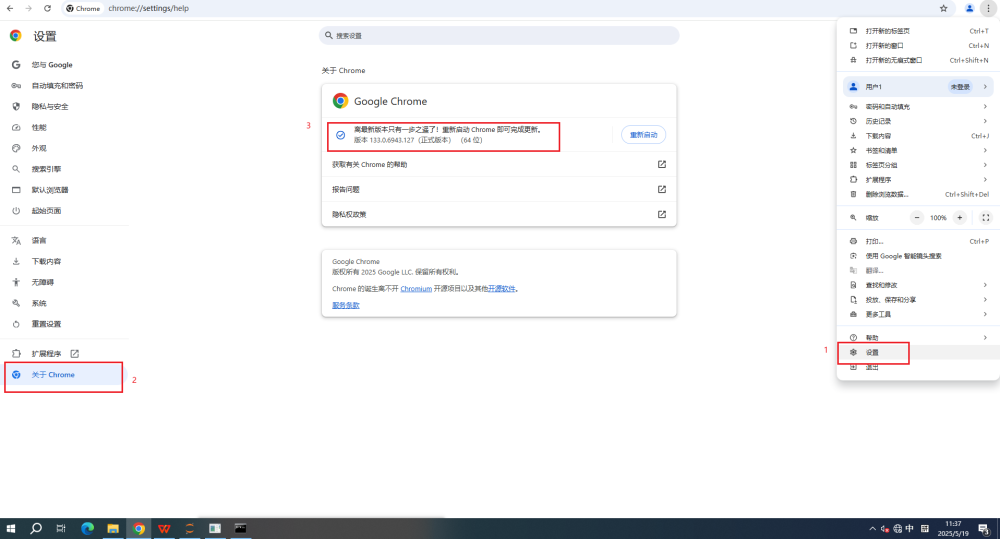Screen dimensions: 1000x539
Task: Increase zoom with the plus button
Action: (959, 218)
